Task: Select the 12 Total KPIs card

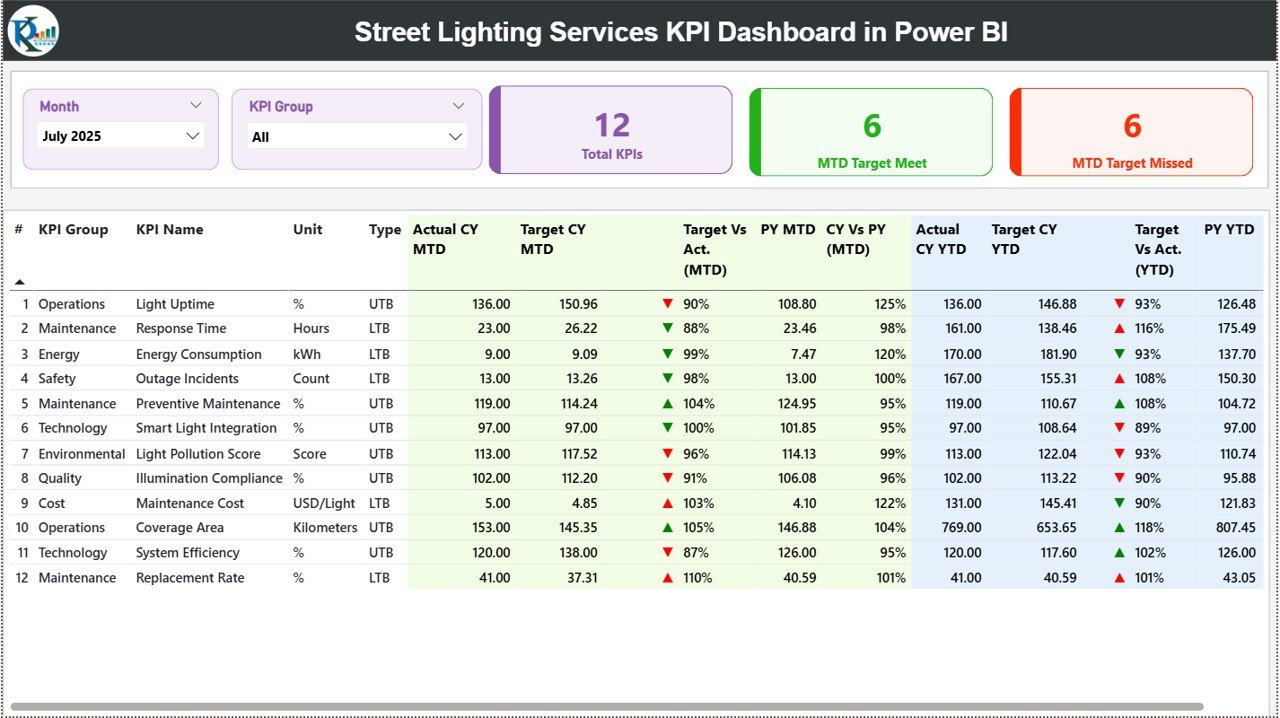Action: [611, 132]
